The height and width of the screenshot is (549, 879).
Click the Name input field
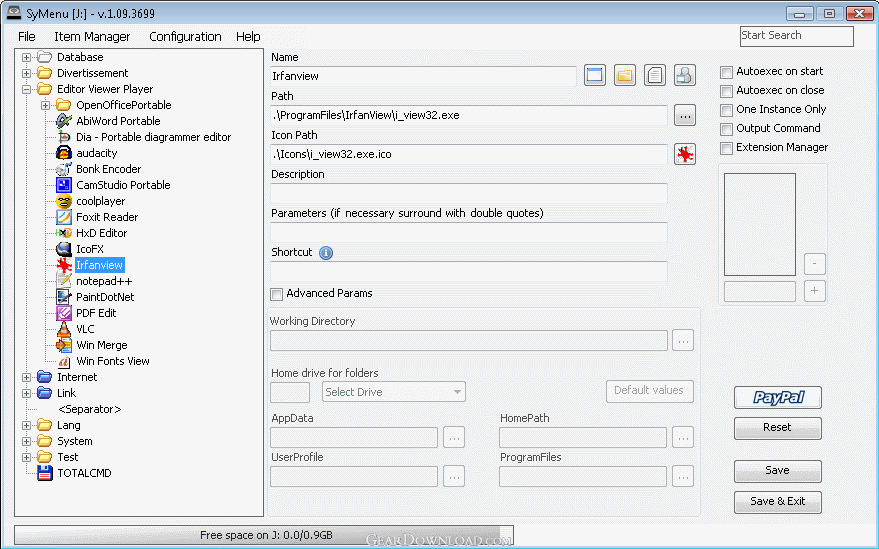[423, 76]
